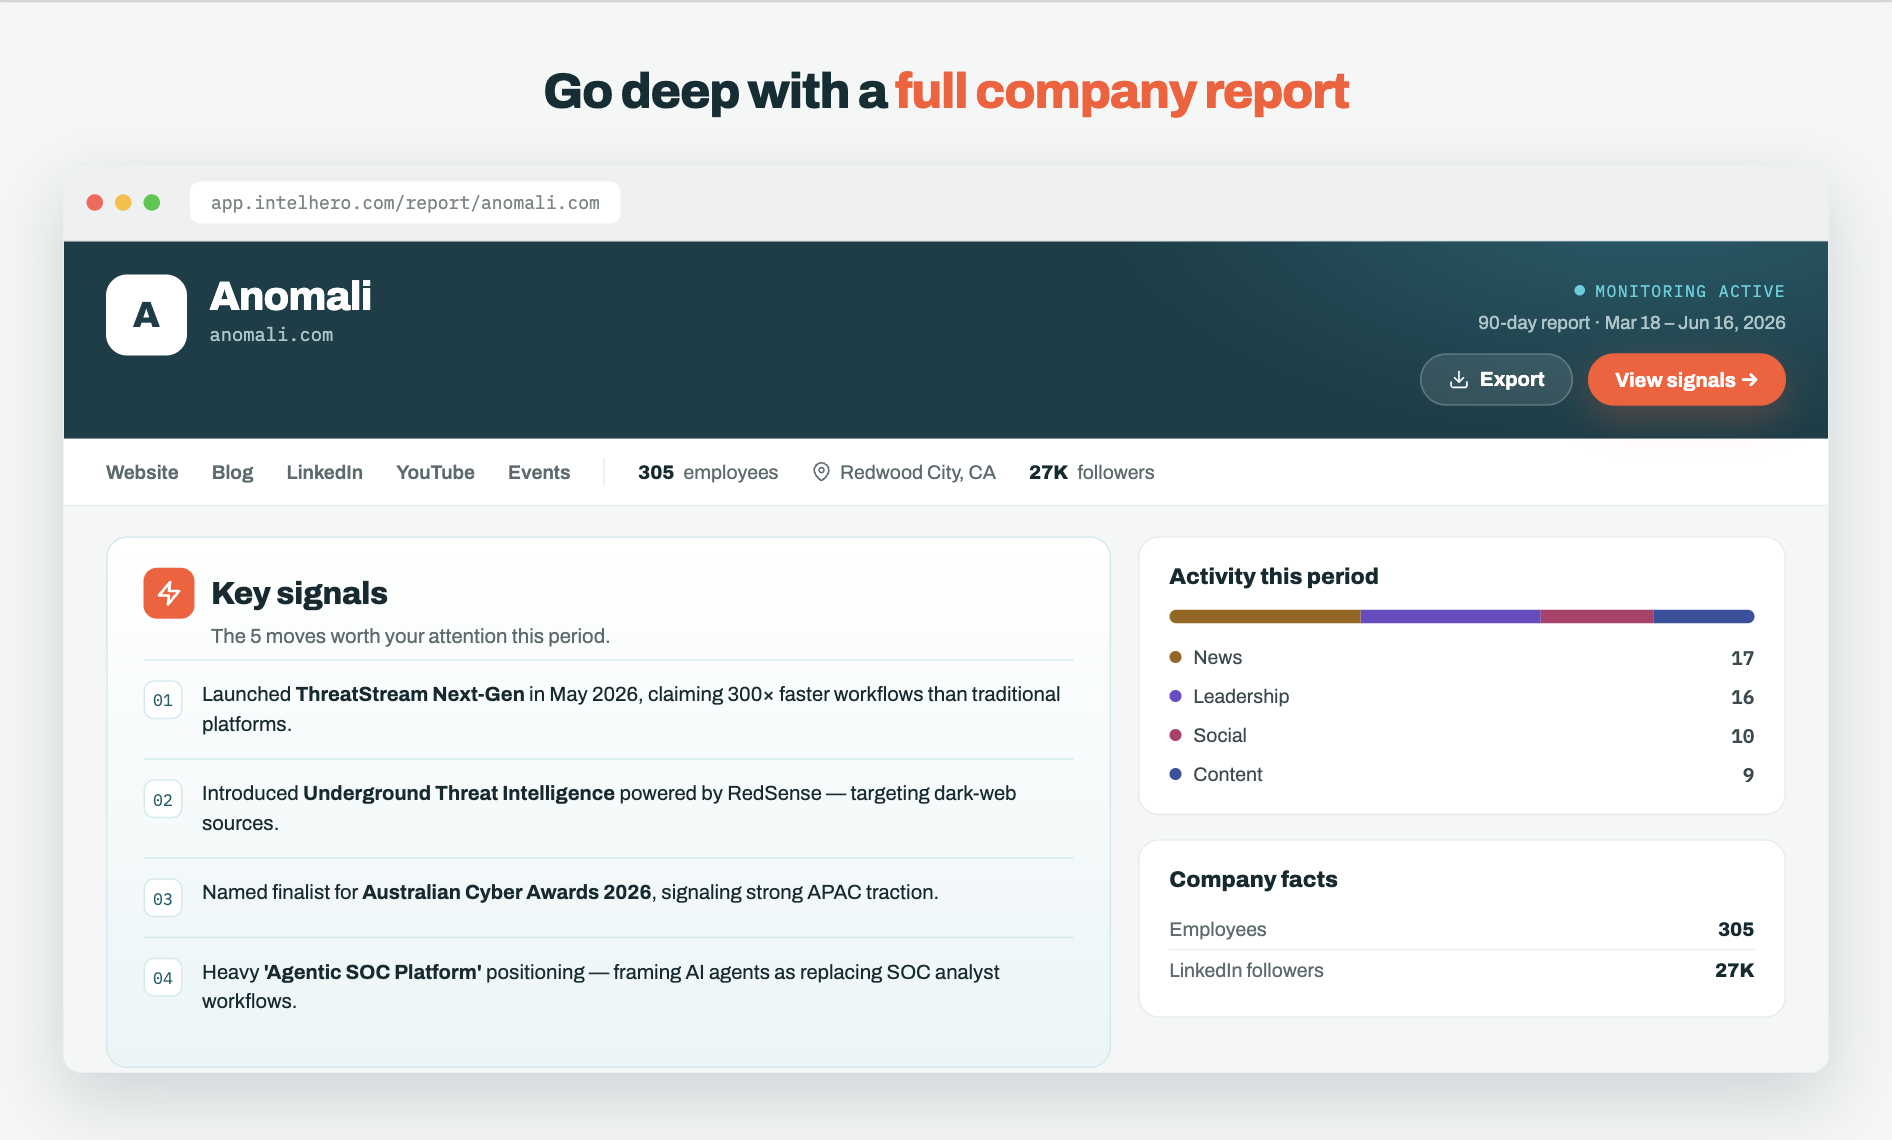
Task: Click the orange Key signals lightning icon
Action: tap(169, 593)
